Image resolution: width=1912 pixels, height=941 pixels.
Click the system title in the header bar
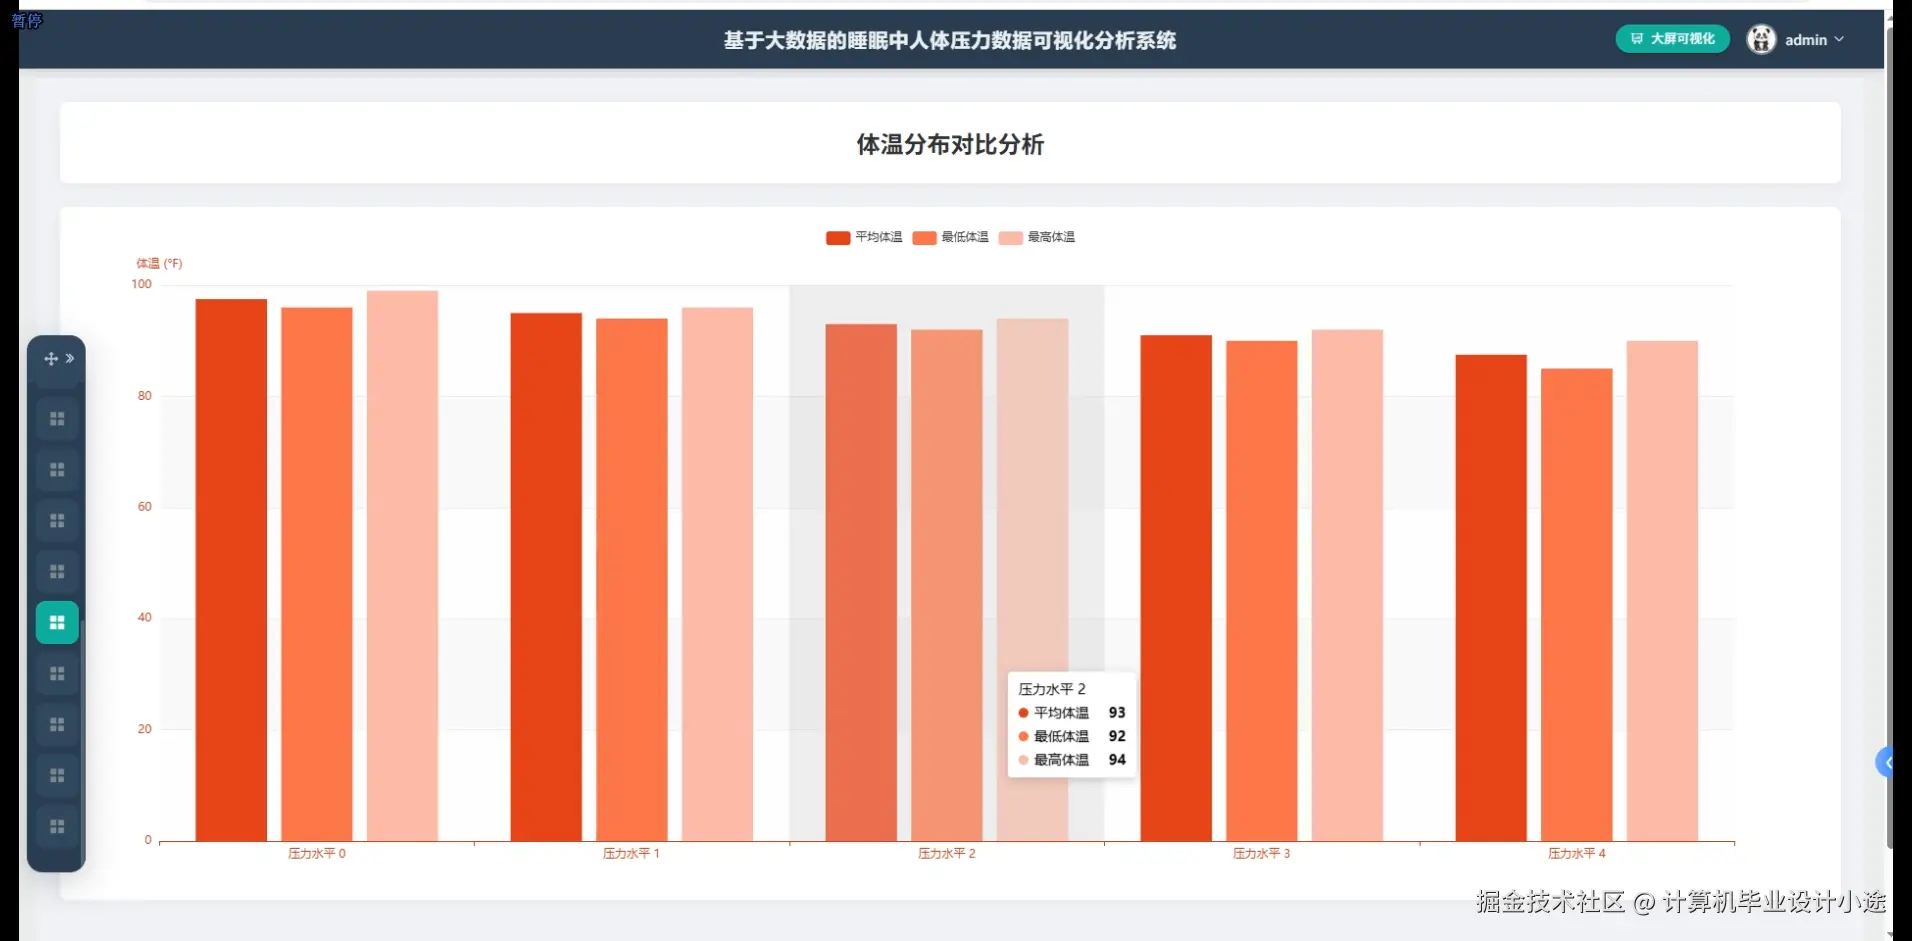(948, 40)
